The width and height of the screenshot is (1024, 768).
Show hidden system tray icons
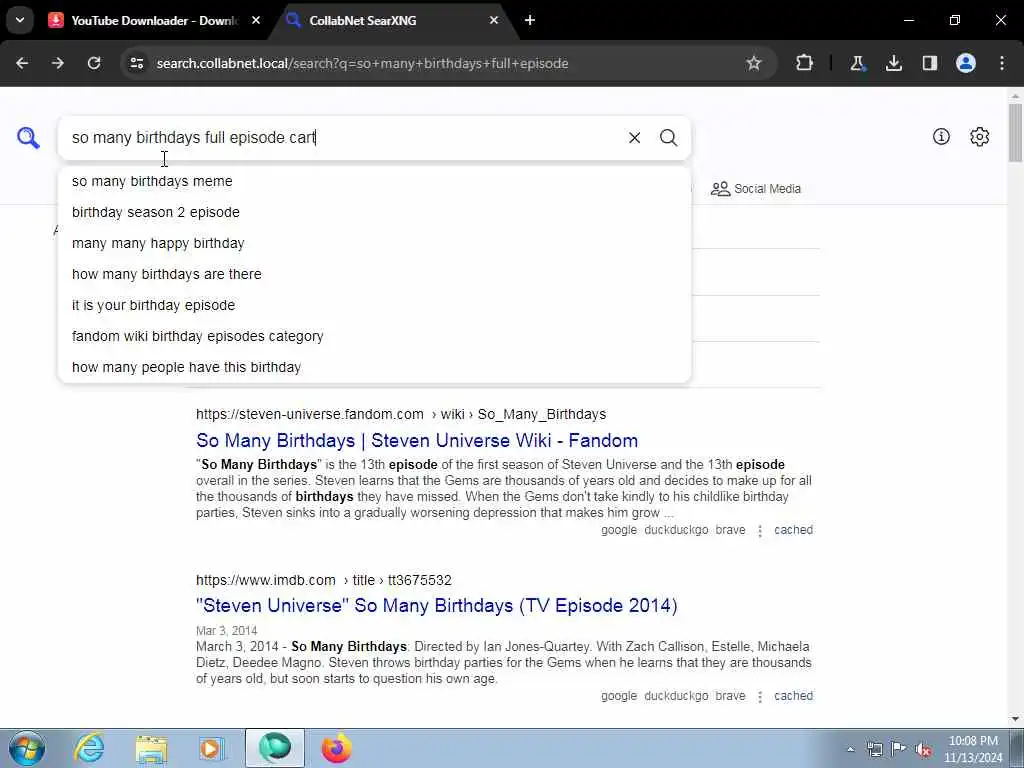tap(850, 749)
